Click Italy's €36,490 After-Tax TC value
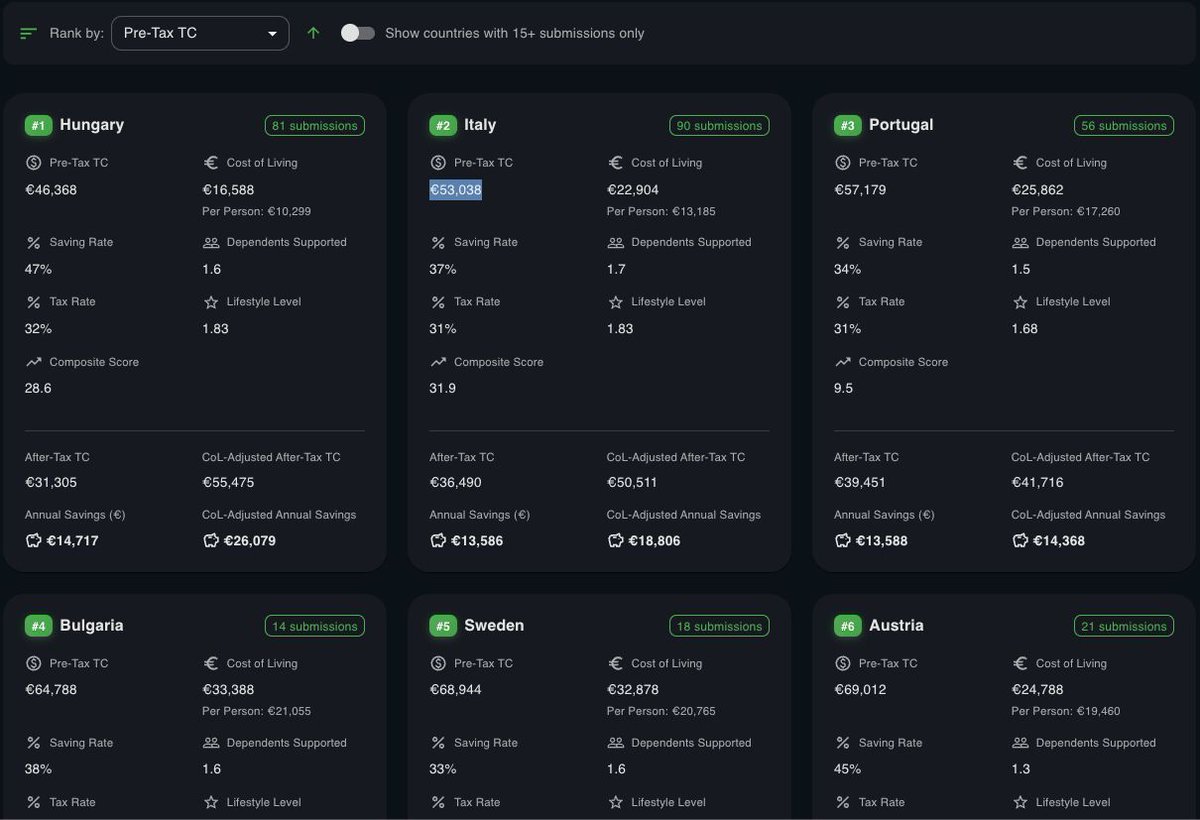 [x=456, y=482]
